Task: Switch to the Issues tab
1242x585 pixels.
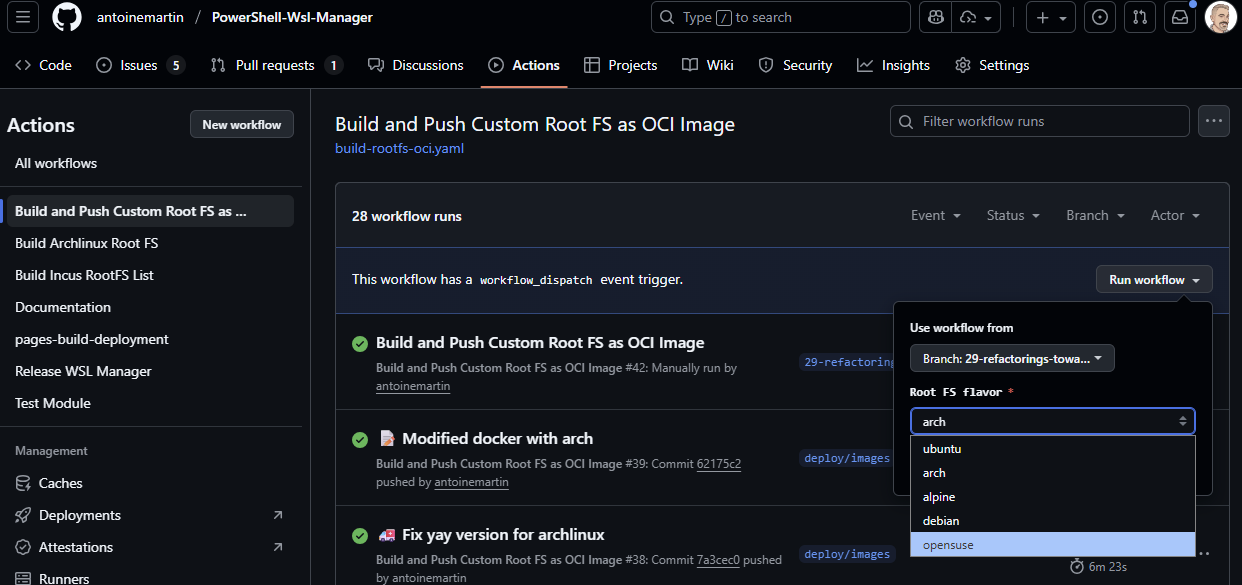Action: [x=140, y=65]
